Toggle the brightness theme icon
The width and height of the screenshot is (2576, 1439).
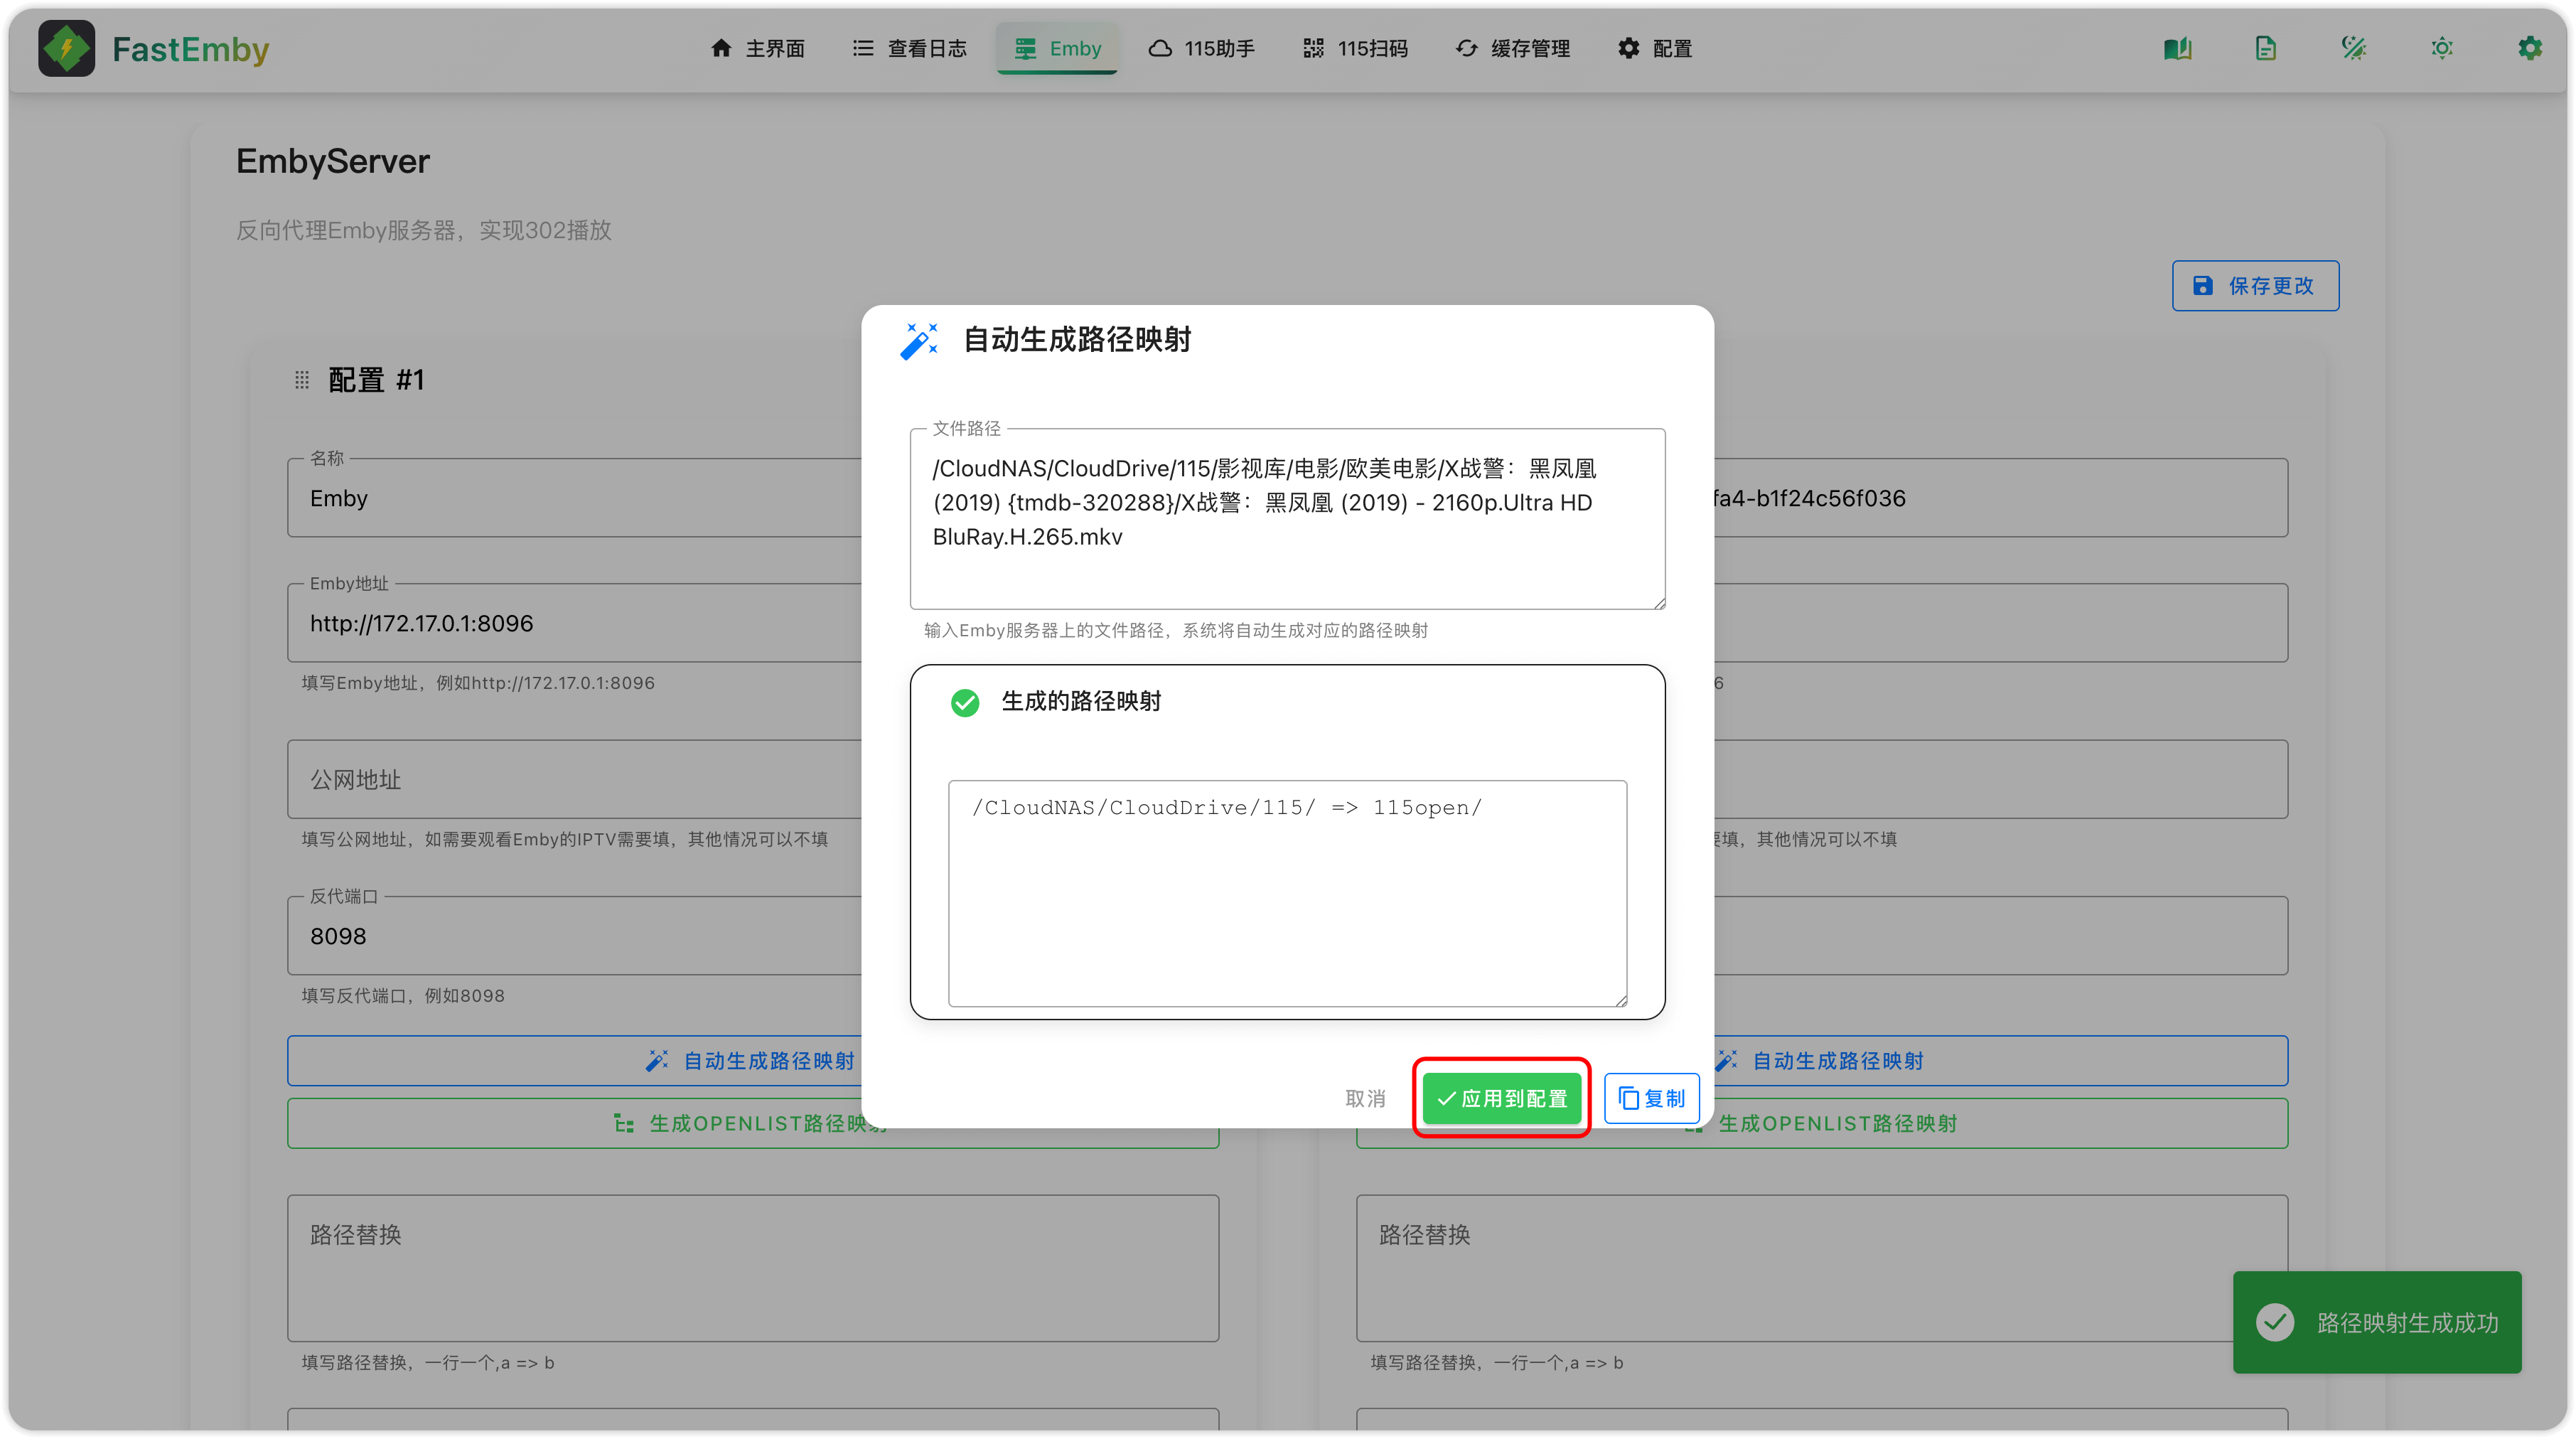(x=2441, y=48)
